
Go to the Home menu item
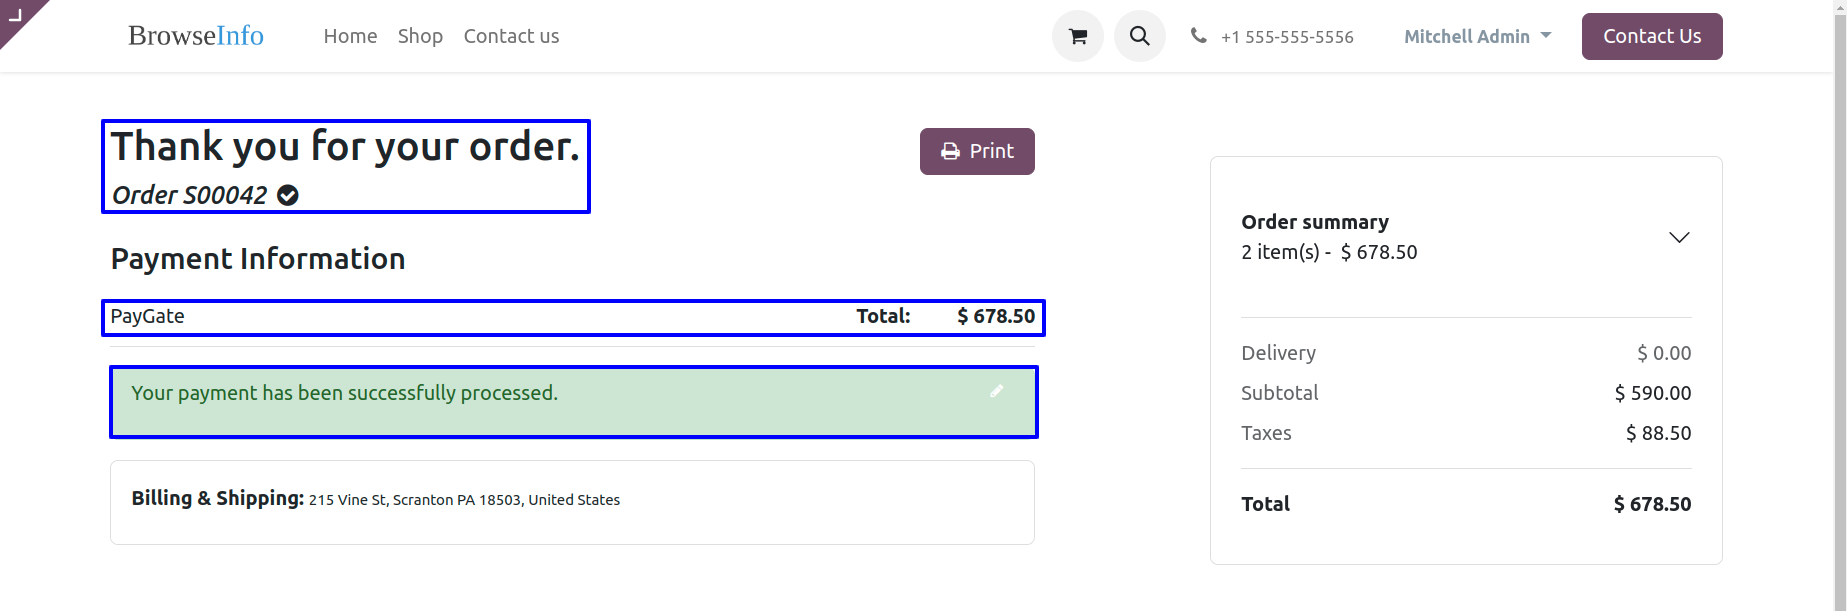click(x=350, y=37)
